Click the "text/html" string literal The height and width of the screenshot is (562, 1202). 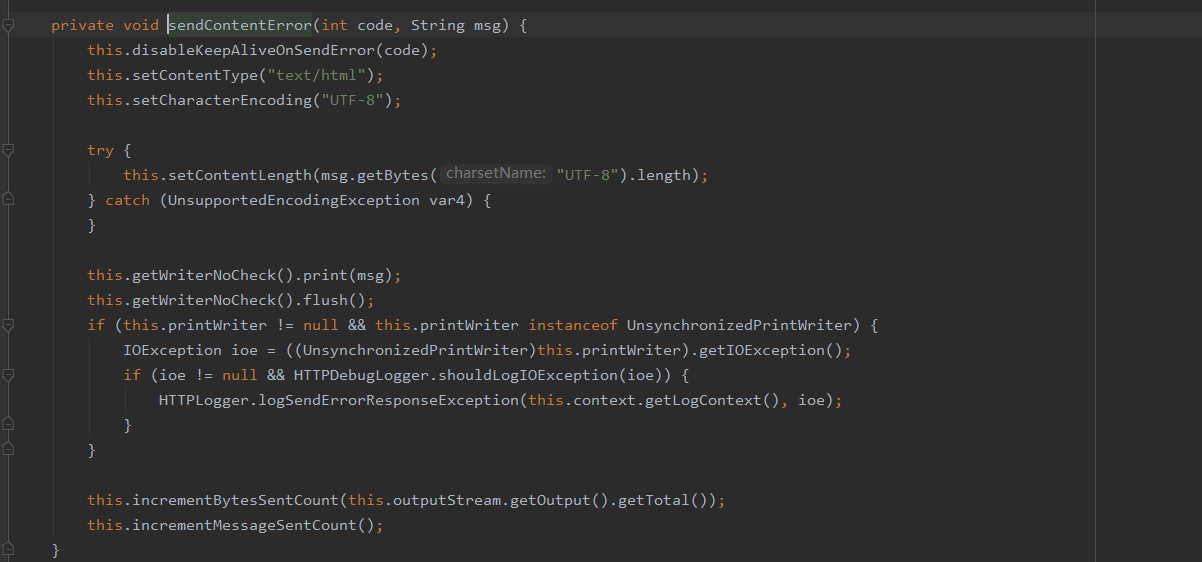click(329, 75)
